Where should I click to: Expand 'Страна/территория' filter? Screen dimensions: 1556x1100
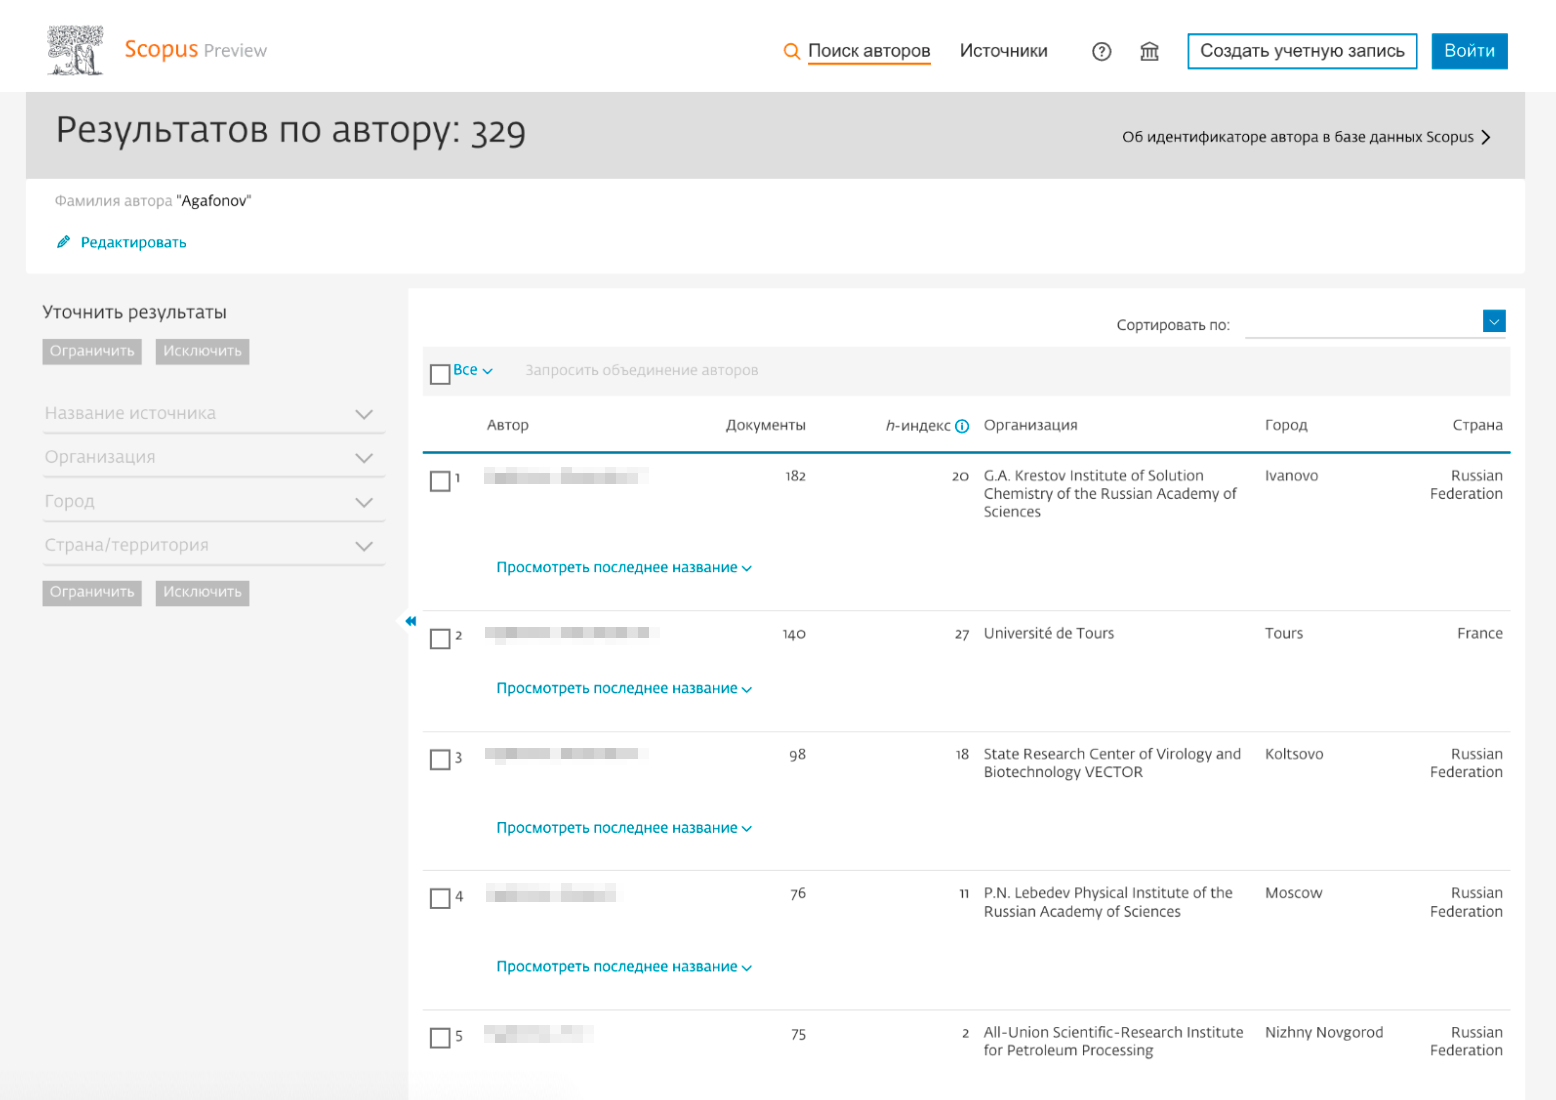click(x=213, y=545)
